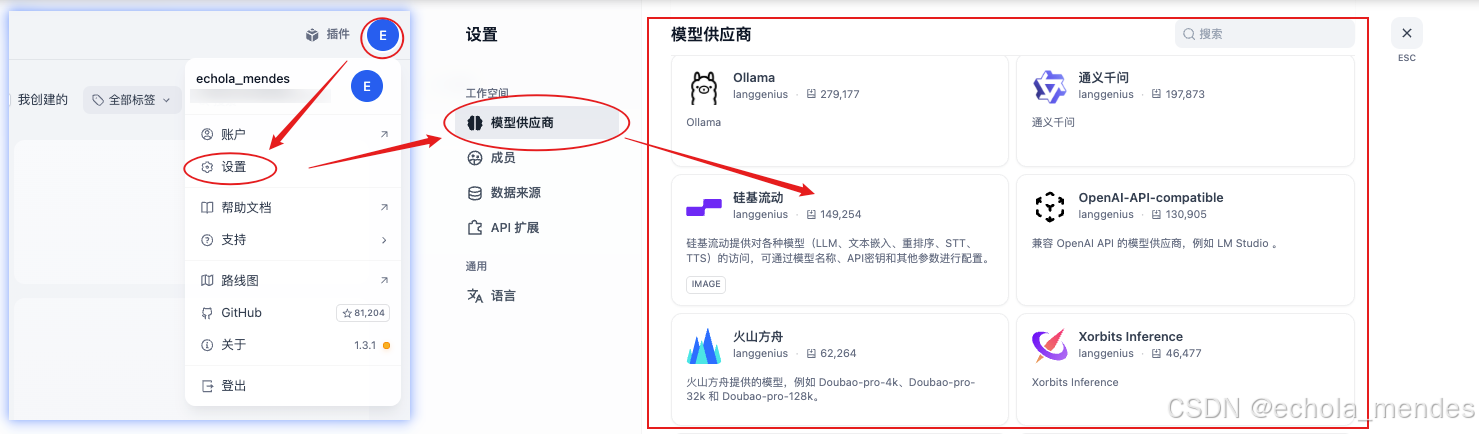Click the Xorbits Inference logo

pos(1050,346)
